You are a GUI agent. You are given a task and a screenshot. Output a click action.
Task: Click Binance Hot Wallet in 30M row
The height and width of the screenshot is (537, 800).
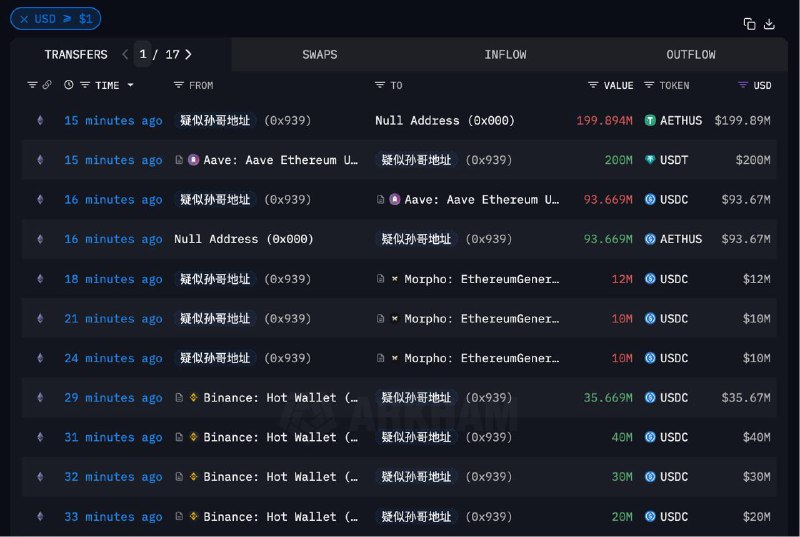coord(281,477)
